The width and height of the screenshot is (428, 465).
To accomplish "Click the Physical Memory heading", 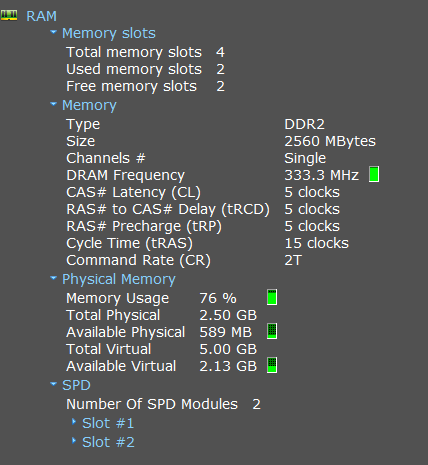I will coord(119,279).
